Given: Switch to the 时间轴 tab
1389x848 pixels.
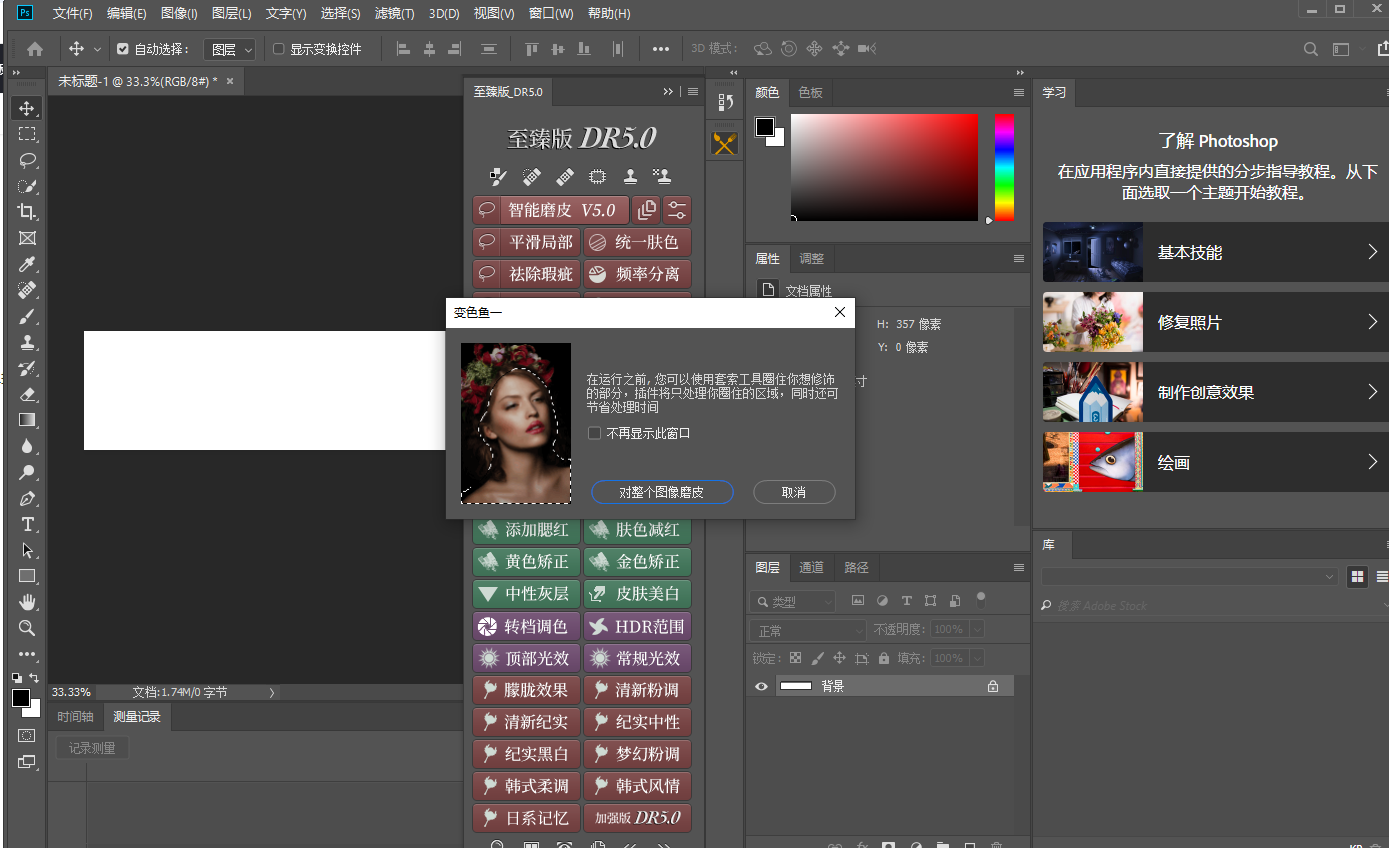Looking at the screenshot, I should [x=75, y=716].
